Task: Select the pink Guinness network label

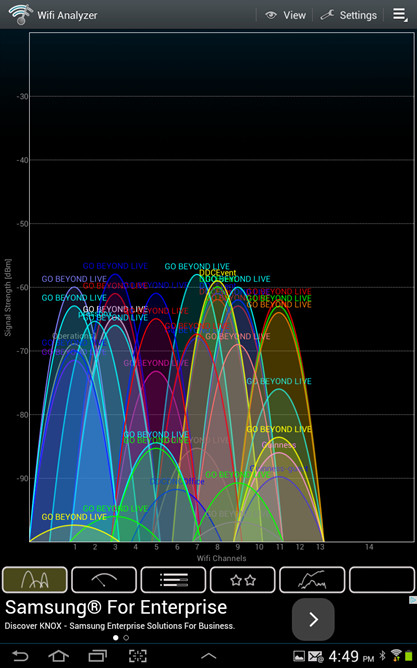Action: 279,445
